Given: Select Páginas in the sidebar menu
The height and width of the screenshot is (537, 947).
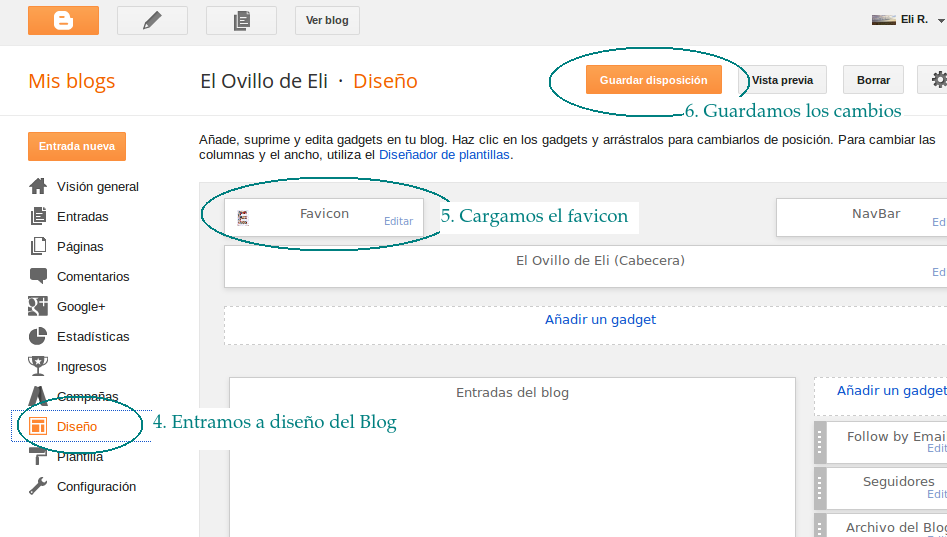Looking at the screenshot, I should point(80,246).
